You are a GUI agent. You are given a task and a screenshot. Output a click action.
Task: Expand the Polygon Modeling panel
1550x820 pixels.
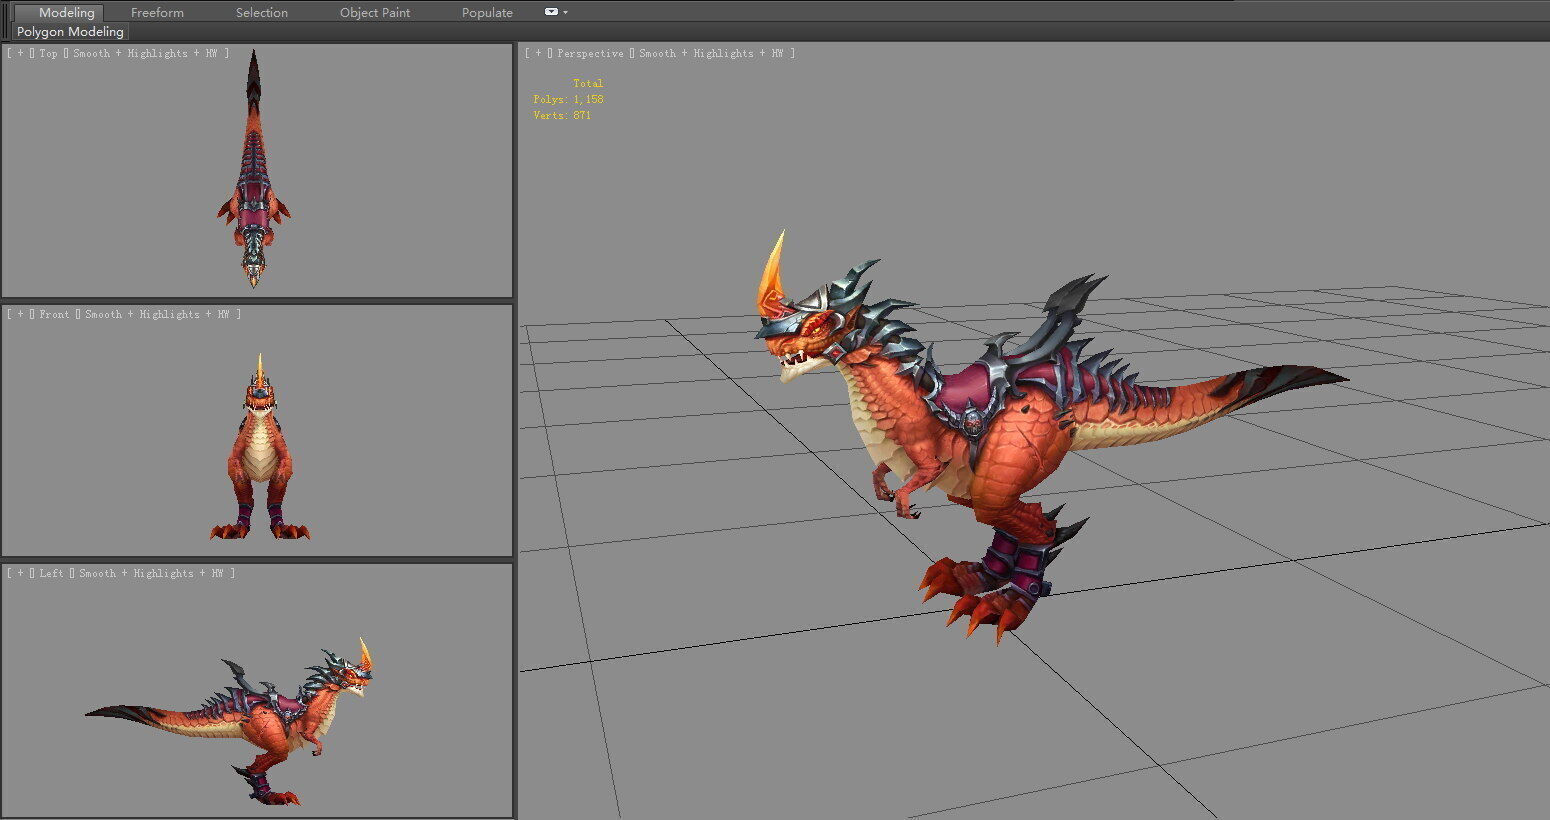click(x=70, y=31)
